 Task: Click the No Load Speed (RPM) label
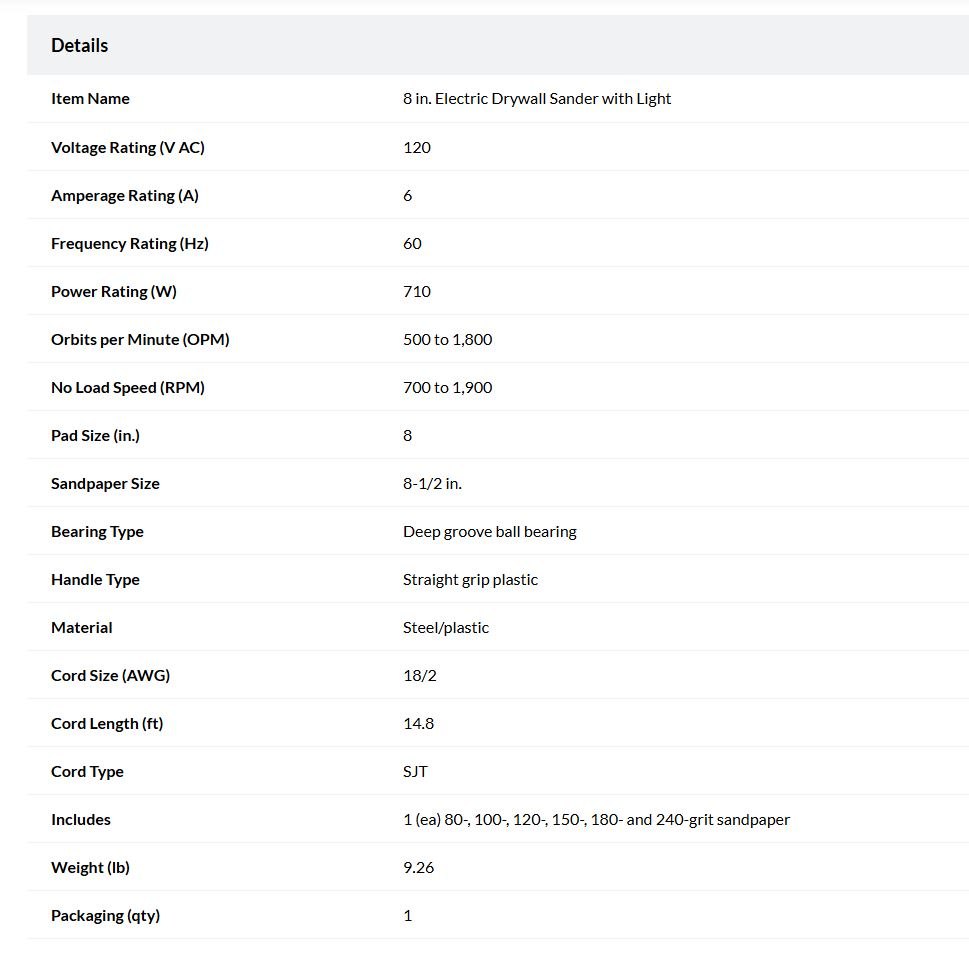pyautogui.click(x=127, y=388)
